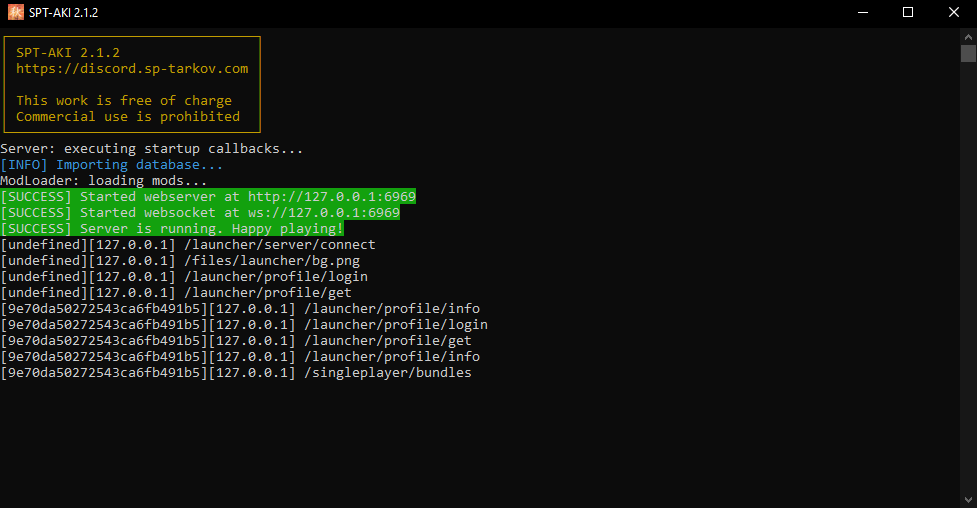The image size is (977, 508).
Task: Click the SPT-AKI 2.1.2 title text
Action: click(64, 12)
